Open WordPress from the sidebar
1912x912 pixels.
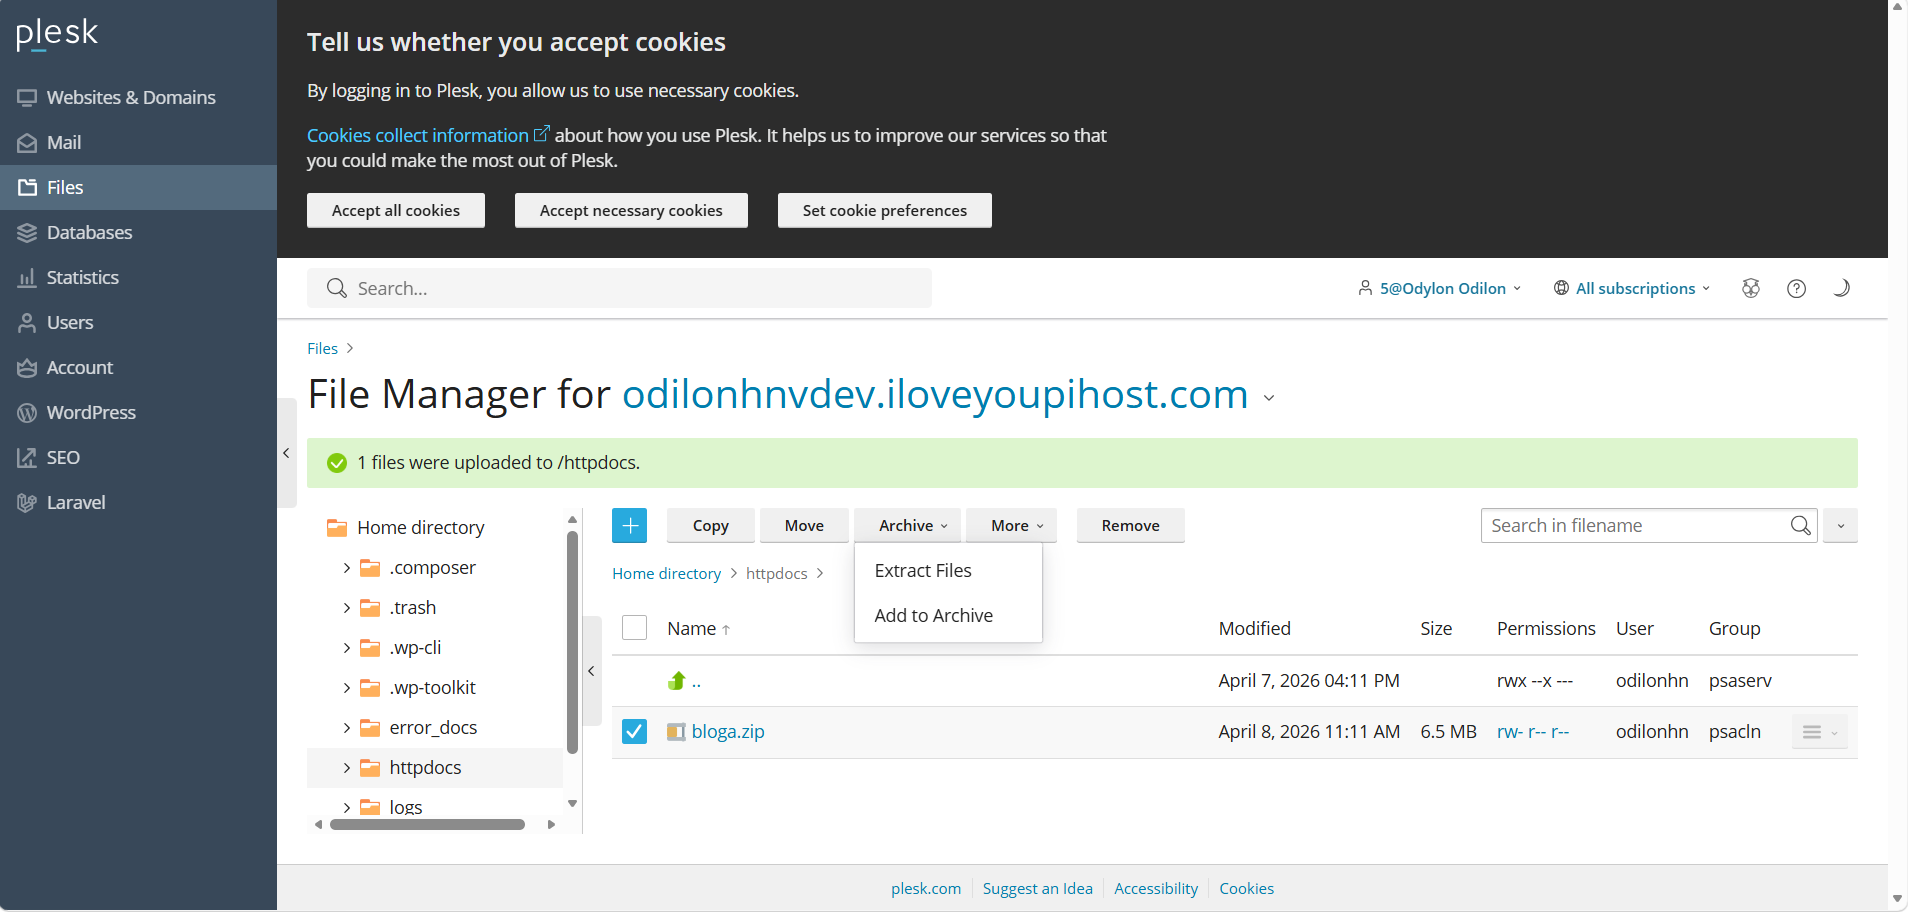coord(90,412)
